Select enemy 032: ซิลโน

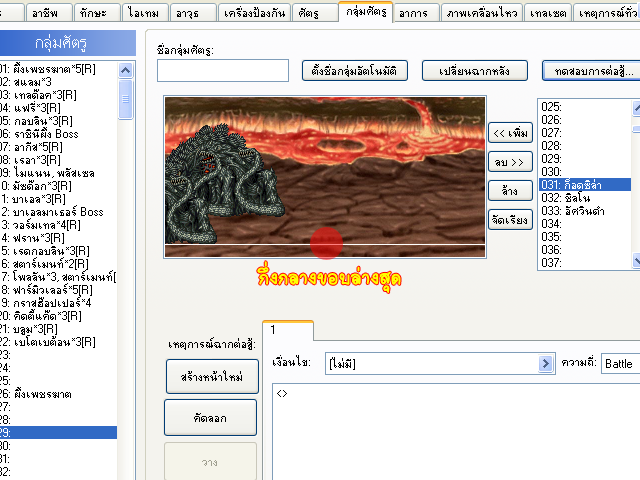pos(585,198)
